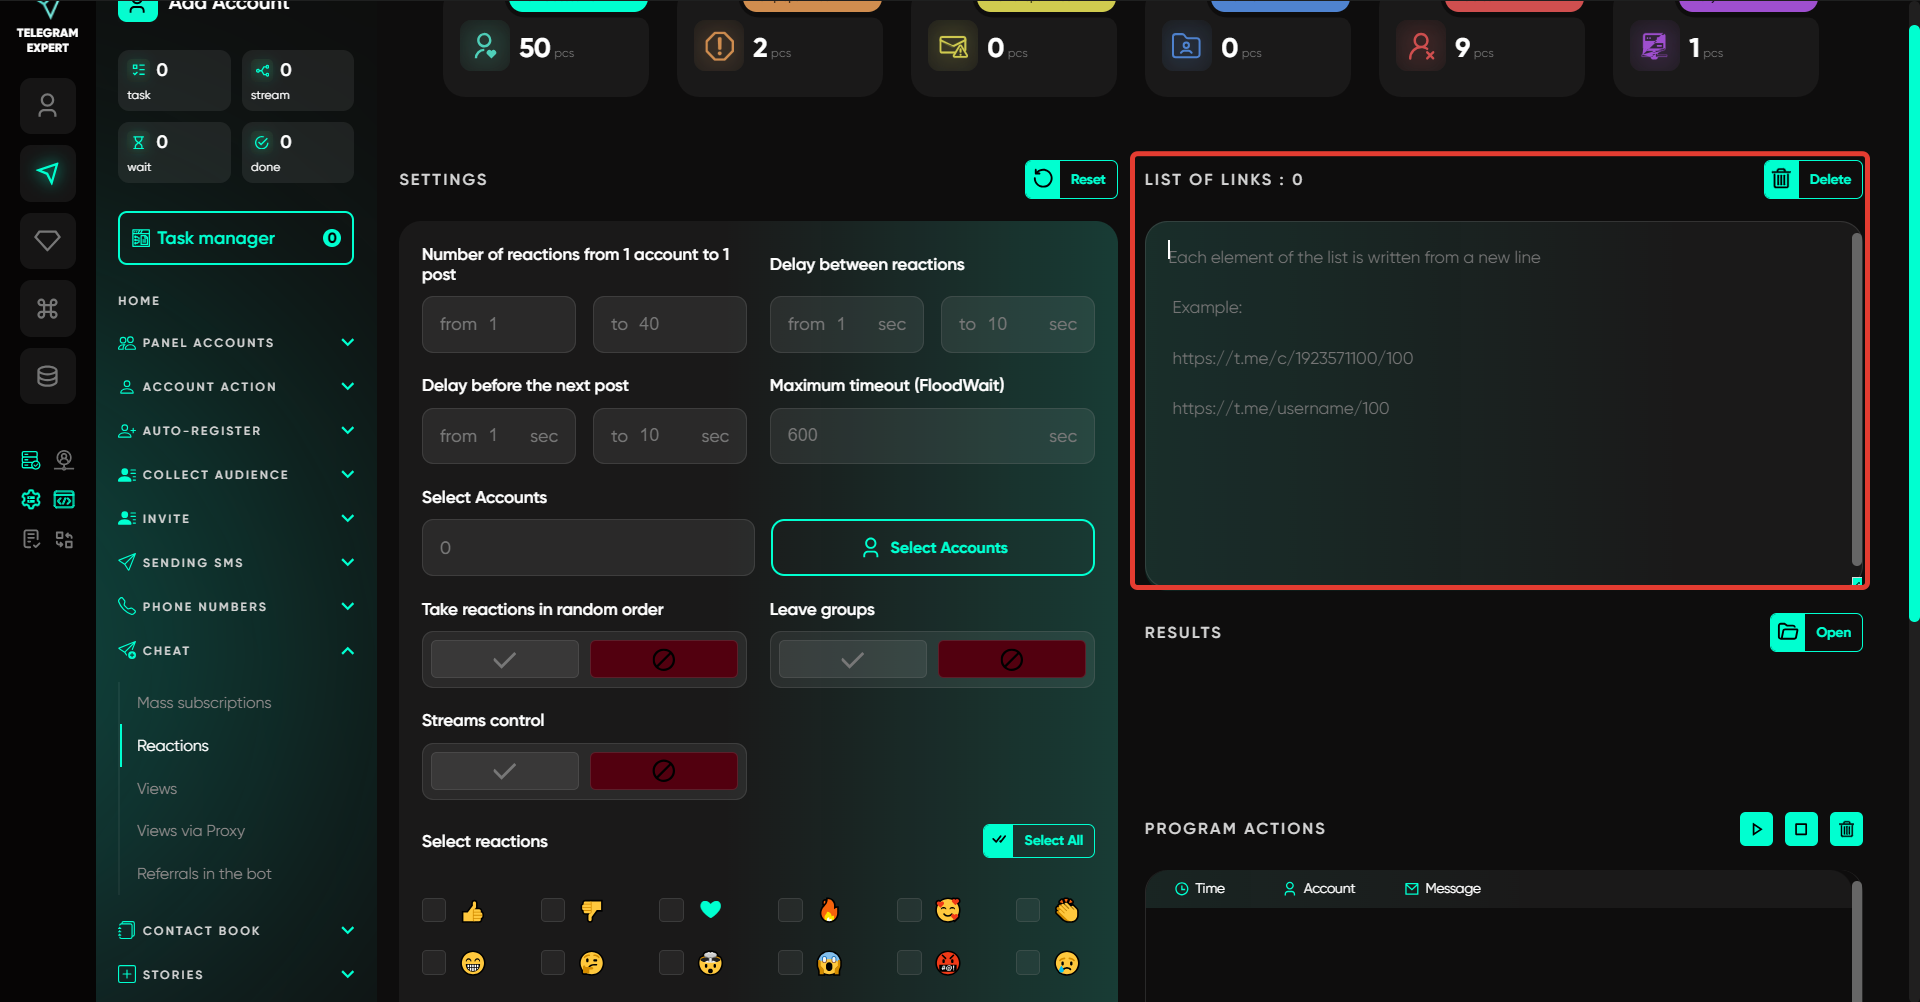Clear program actions with the trash icon

[1846, 829]
